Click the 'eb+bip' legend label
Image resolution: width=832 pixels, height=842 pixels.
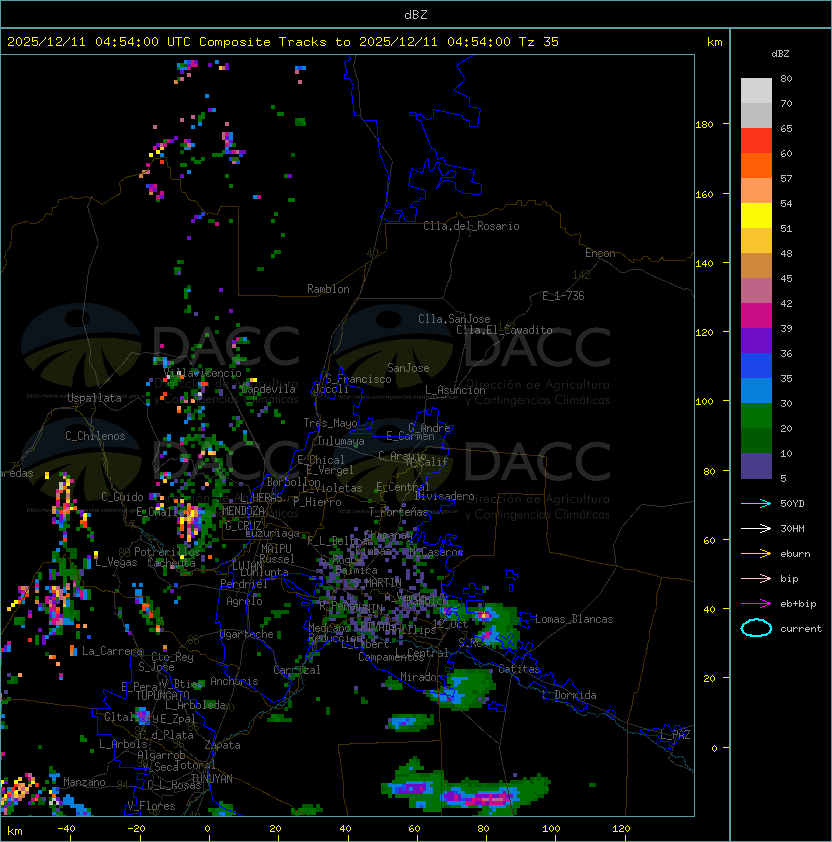tap(798, 604)
